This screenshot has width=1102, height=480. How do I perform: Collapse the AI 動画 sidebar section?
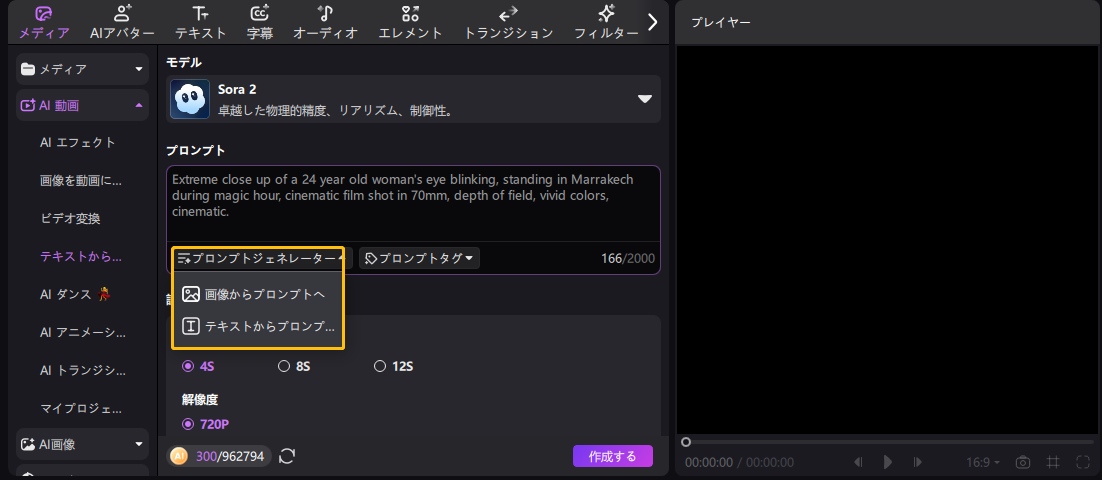coord(82,105)
